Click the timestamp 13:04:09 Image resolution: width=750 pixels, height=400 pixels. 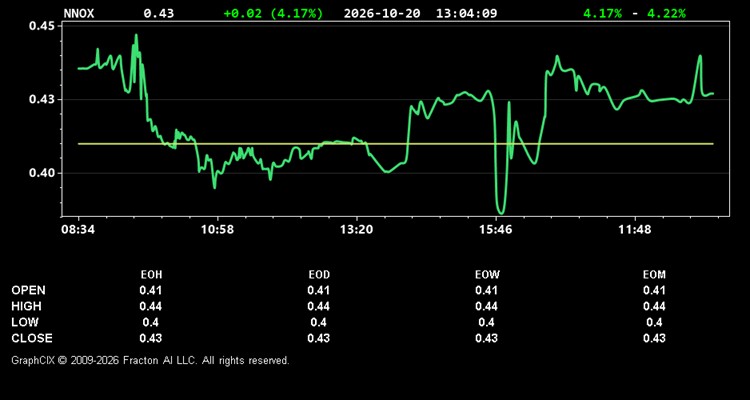466,13
